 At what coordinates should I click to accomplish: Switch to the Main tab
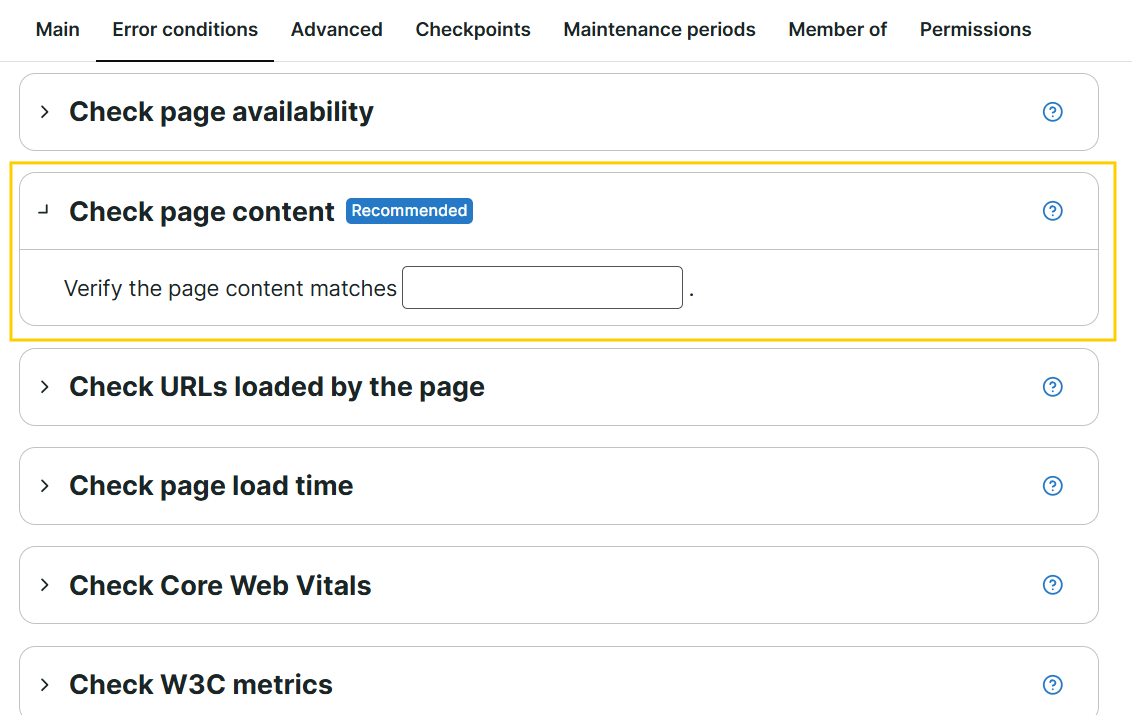[x=58, y=30]
